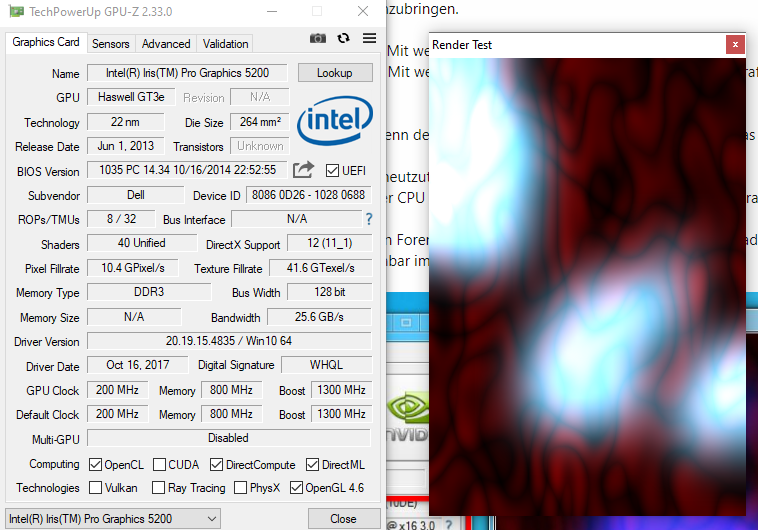Image resolution: width=758 pixels, height=530 pixels.
Task: Toggle the Ray Tracing checkbox
Action: pos(158,487)
